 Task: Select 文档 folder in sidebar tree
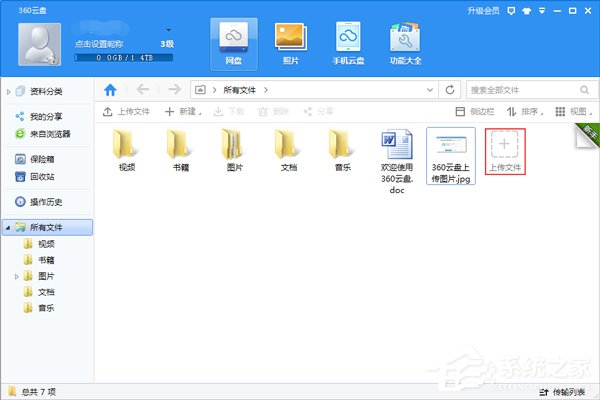(x=46, y=292)
